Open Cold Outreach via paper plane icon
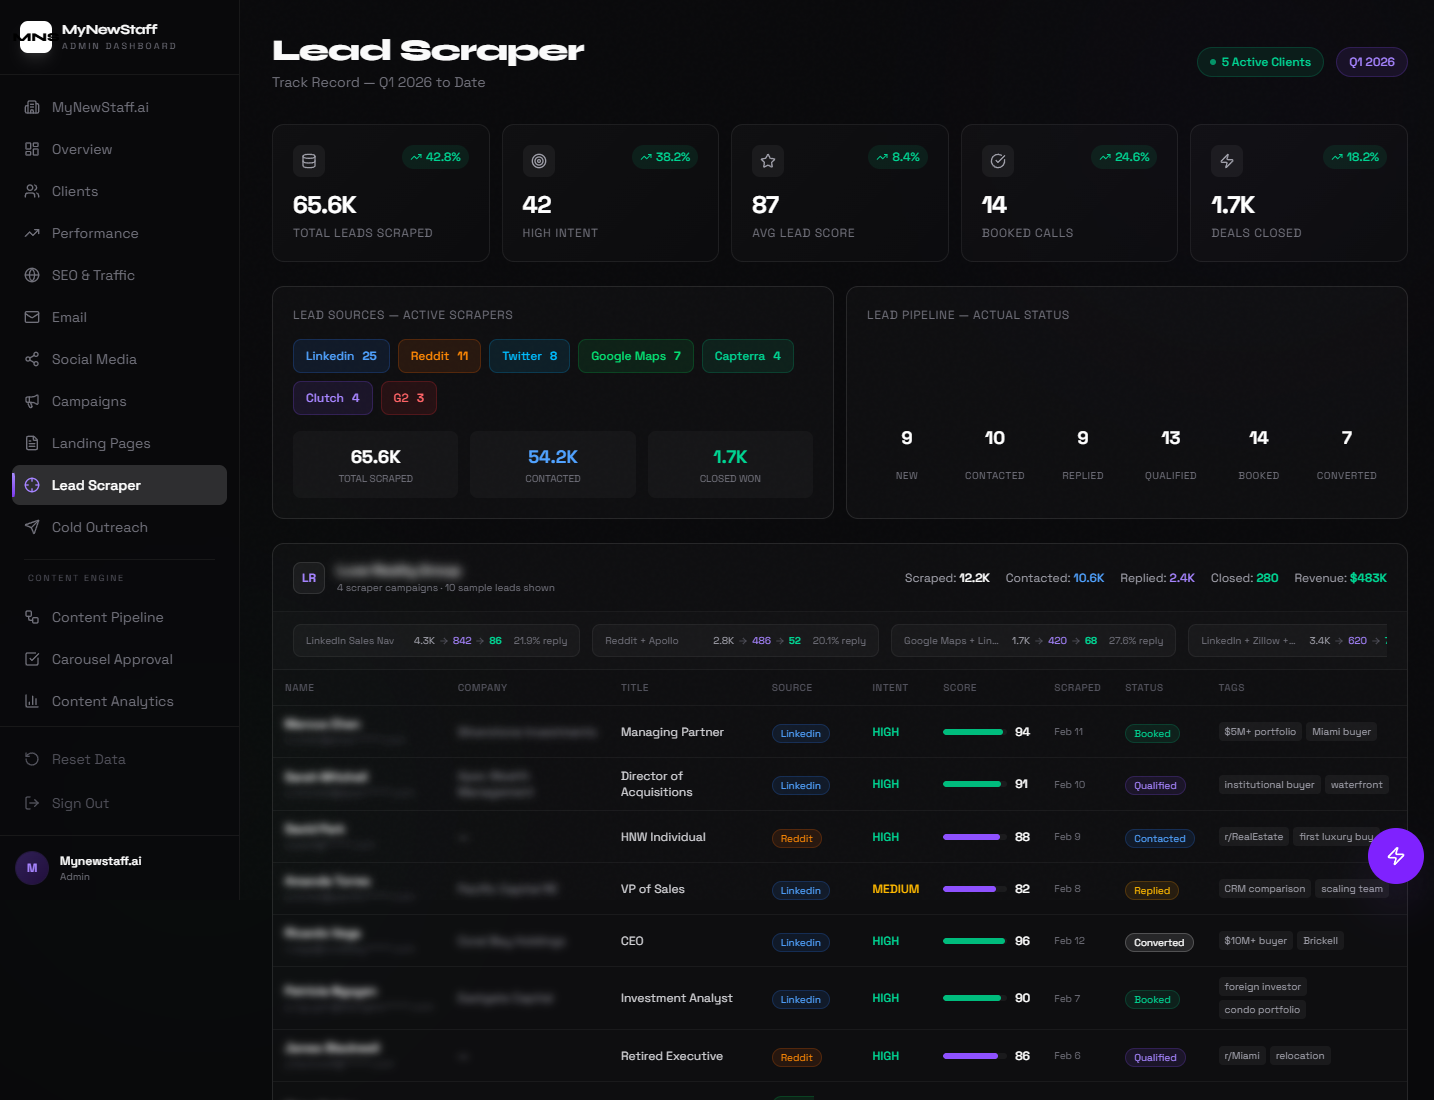Screen dimensions: 1434x1100 32,527
